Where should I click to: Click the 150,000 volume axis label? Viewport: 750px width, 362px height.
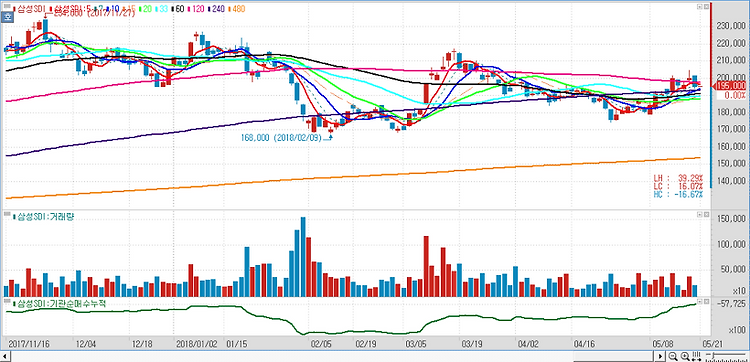[x=731, y=219]
